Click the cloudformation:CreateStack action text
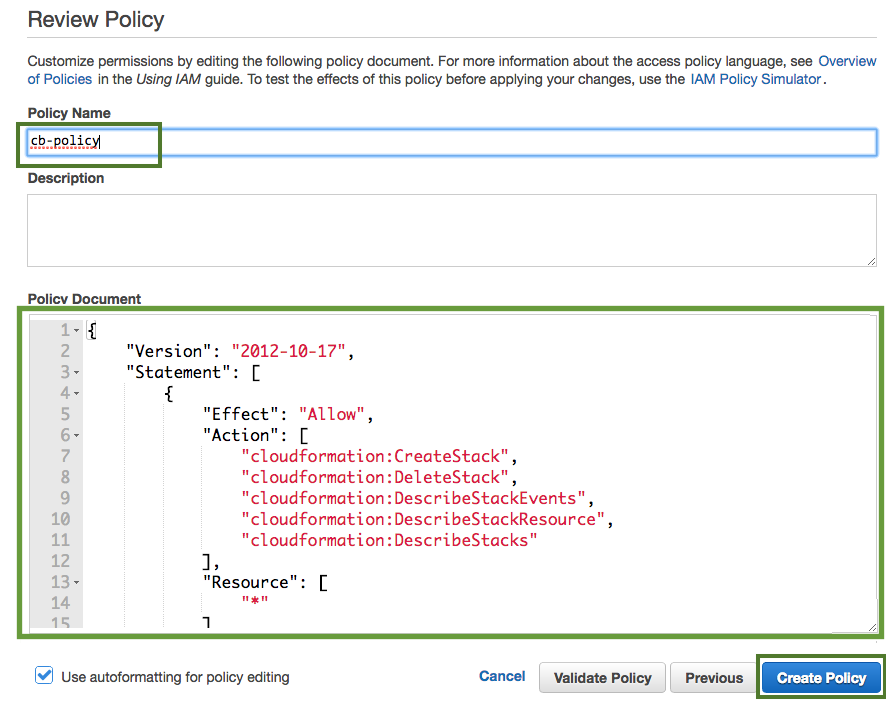The width and height of the screenshot is (886, 705). (376, 456)
